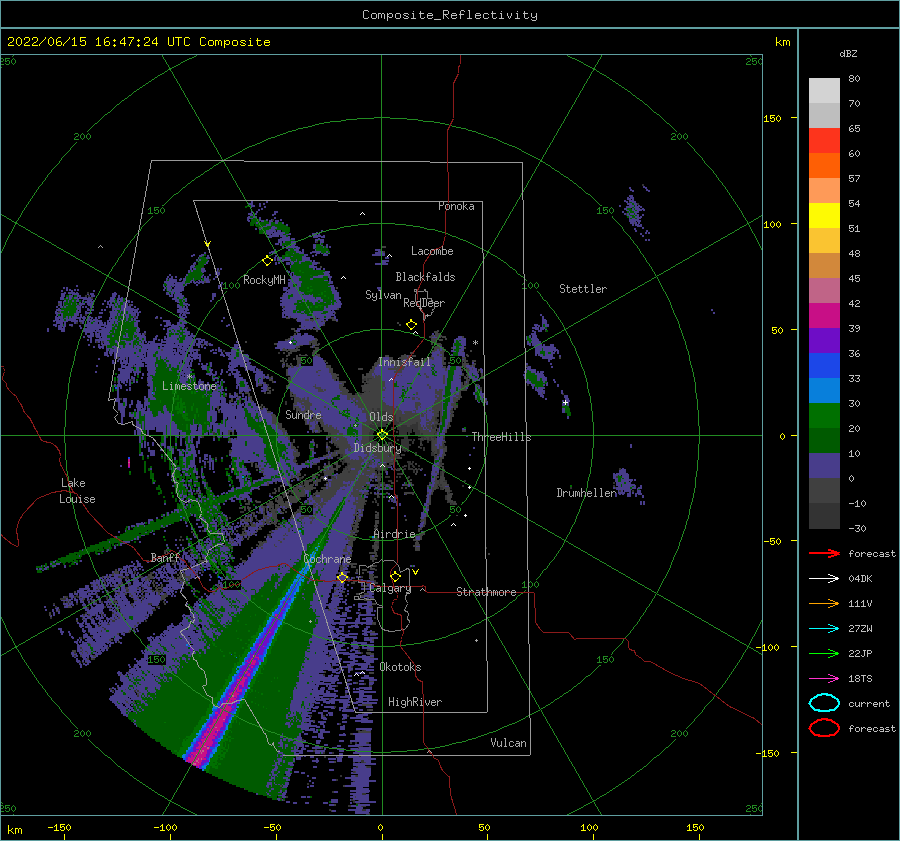Click the Airdrie city label
The width and height of the screenshot is (900, 841).
394,534
